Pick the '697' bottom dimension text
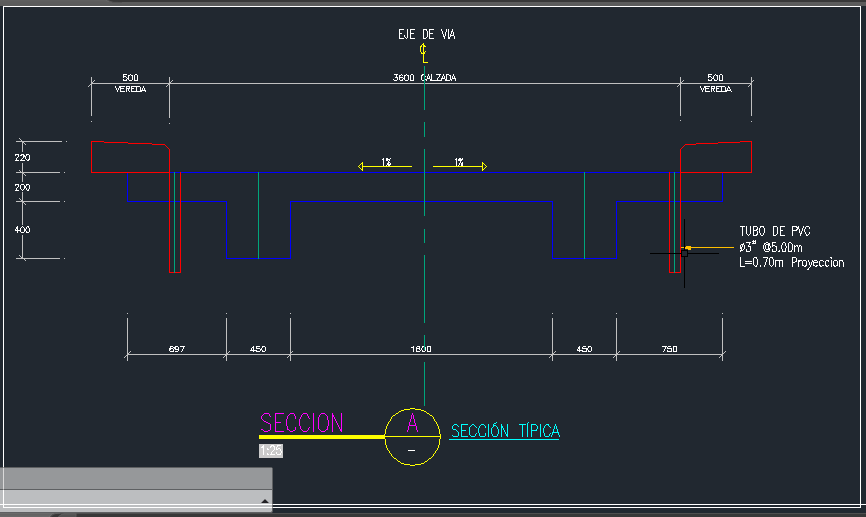Screen dimensions: 866x517 click(177, 349)
